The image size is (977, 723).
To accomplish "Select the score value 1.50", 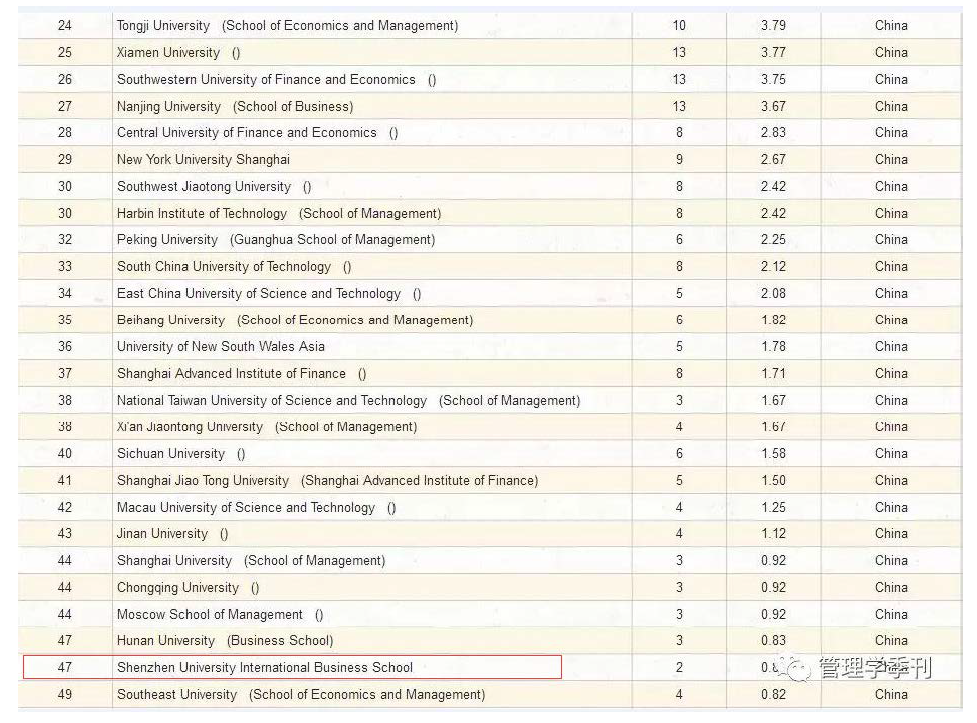I will pyautogui.click(x=773, y=480).
